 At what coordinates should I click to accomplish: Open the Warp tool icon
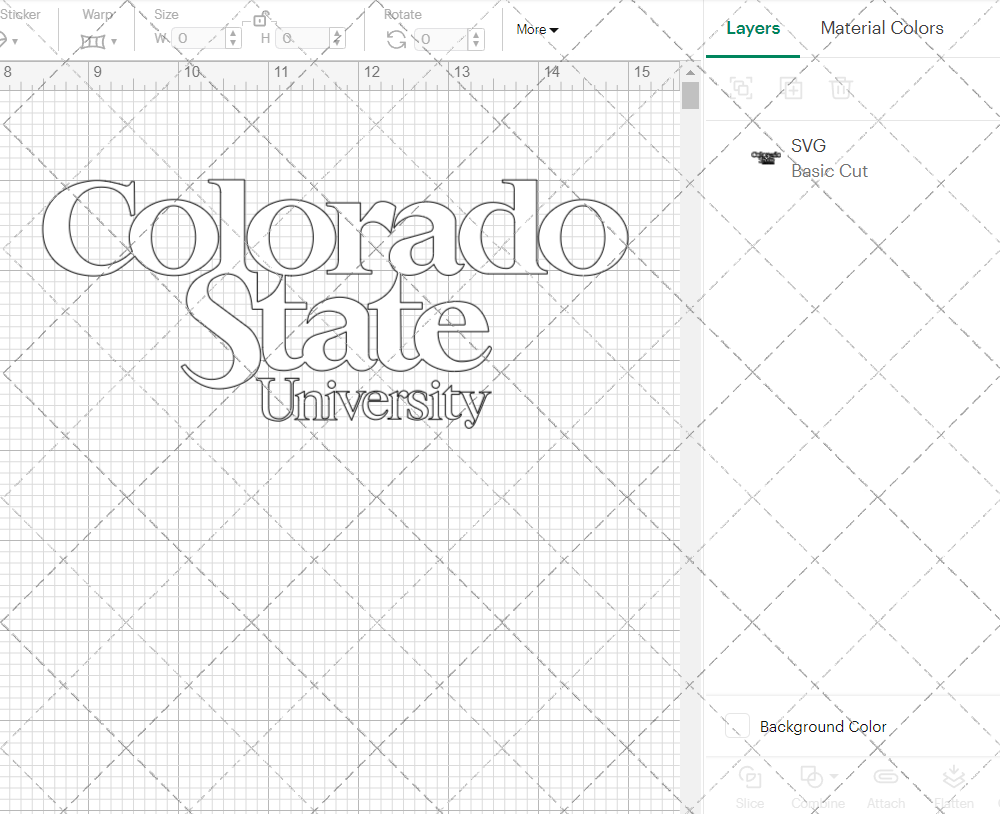92,41
